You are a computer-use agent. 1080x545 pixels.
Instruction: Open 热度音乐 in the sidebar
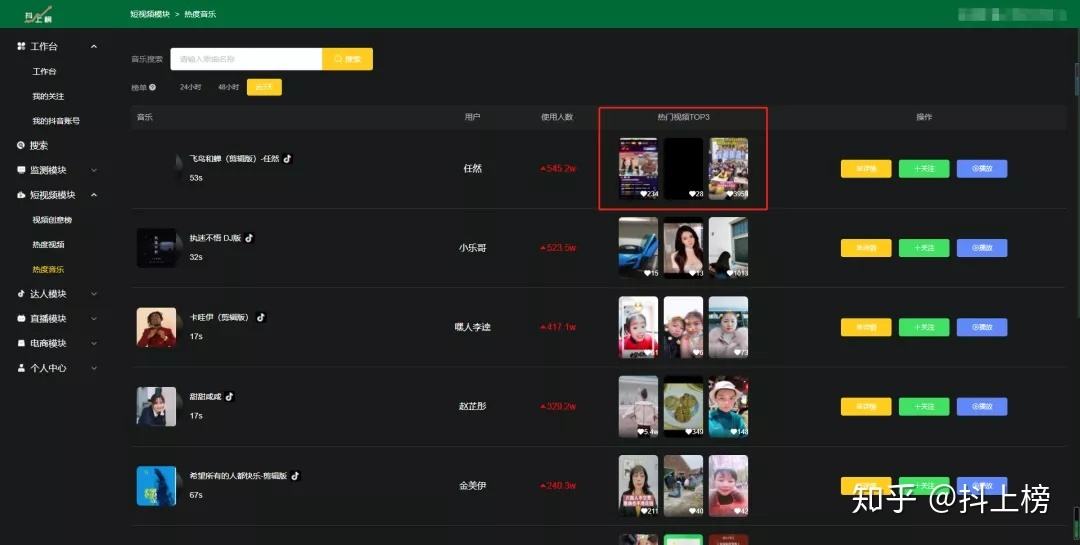(x=48, y=269)
